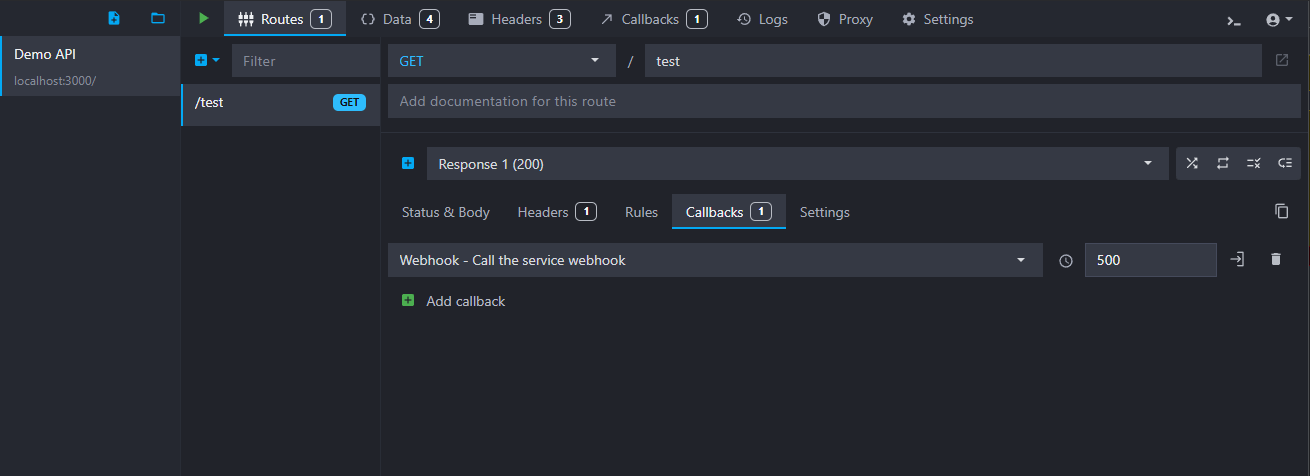Click the new environment icon
Viewport: 1310px width, 476px height.
(114, 19)
